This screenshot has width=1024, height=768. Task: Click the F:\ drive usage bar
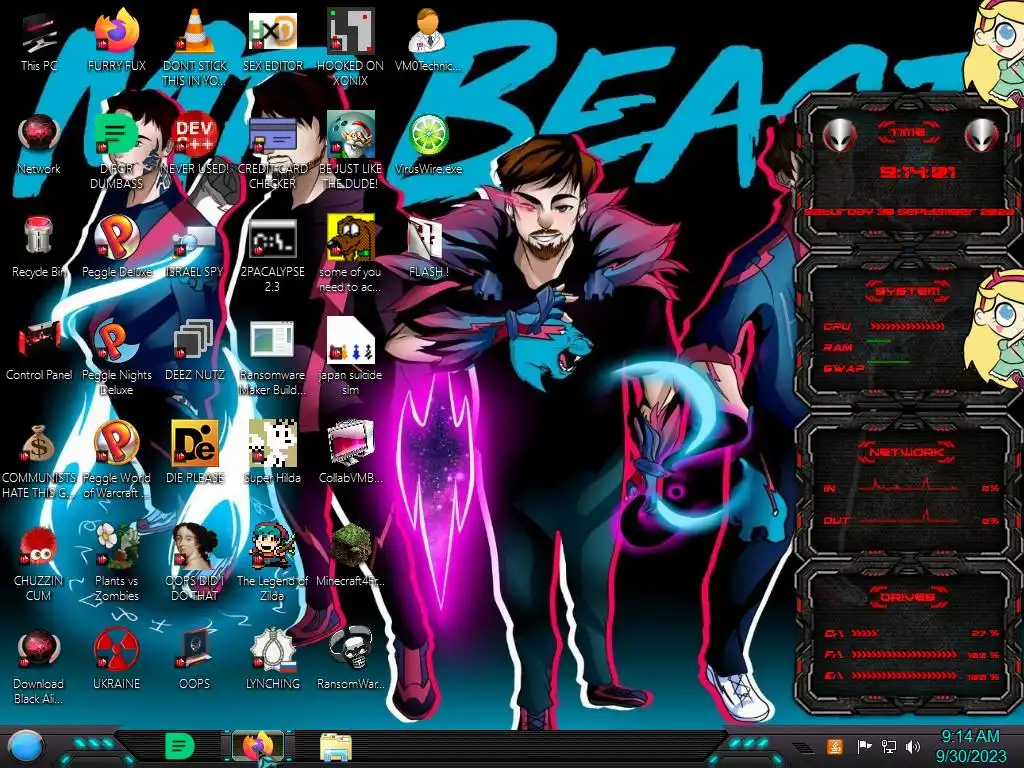[904, 654]
